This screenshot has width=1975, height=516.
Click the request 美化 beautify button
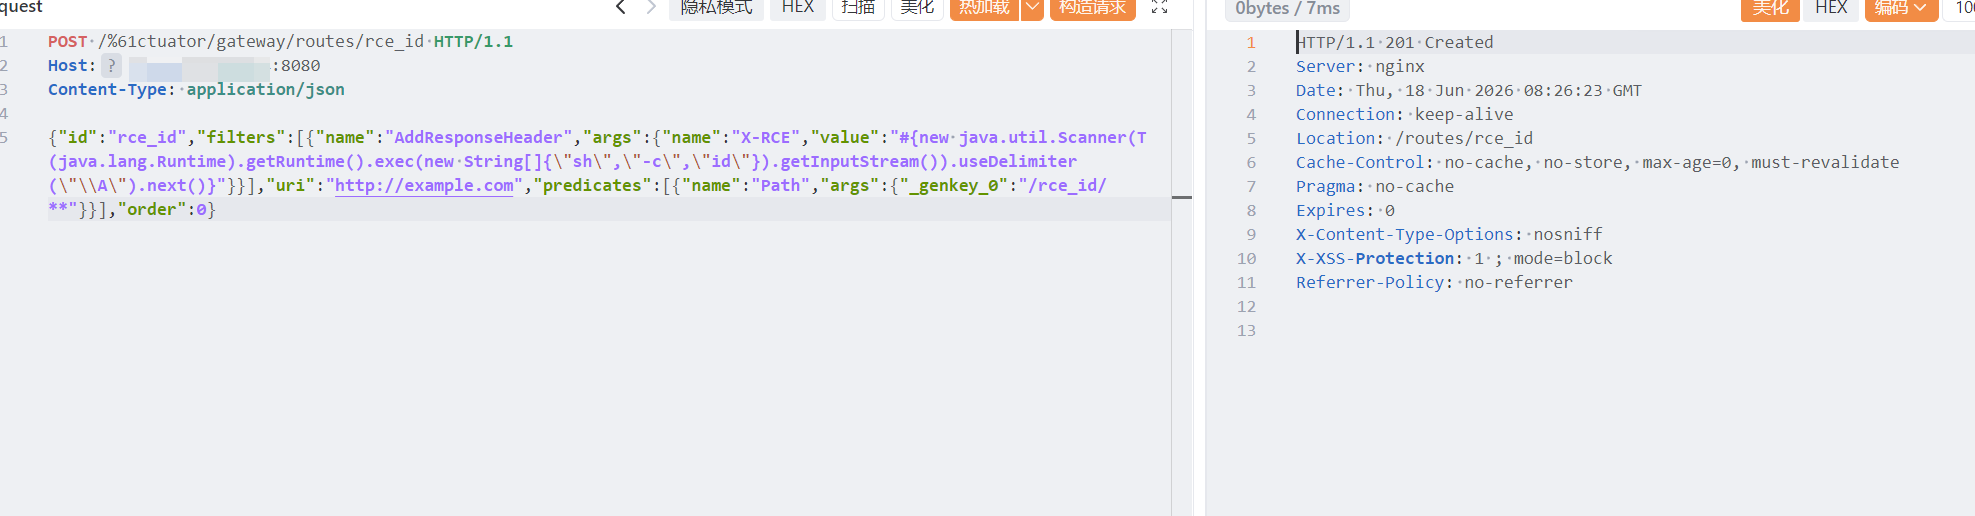click(917, 8)
